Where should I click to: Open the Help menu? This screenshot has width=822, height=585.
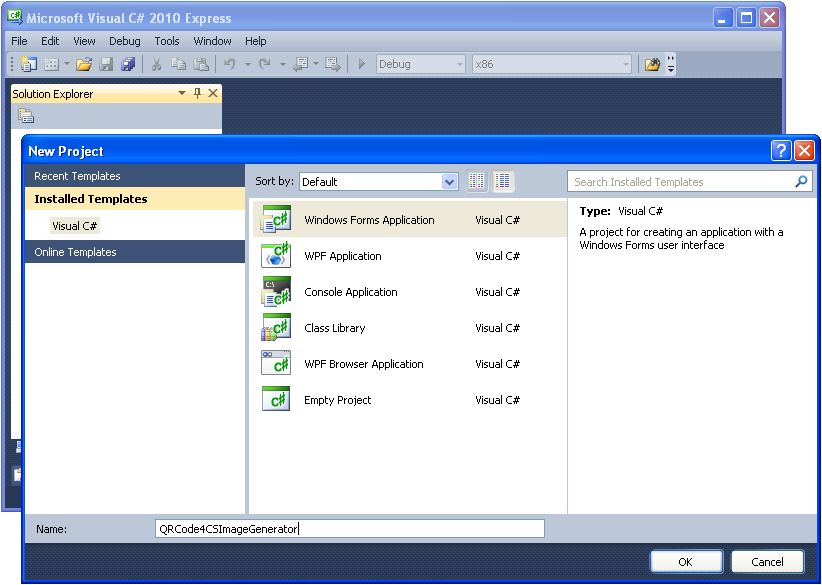coord(256,41)
